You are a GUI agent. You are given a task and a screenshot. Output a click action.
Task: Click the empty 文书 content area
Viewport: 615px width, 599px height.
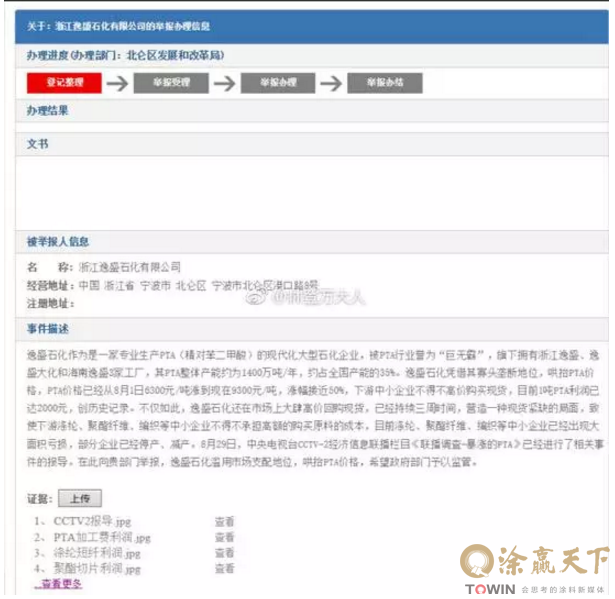point(312,193)
